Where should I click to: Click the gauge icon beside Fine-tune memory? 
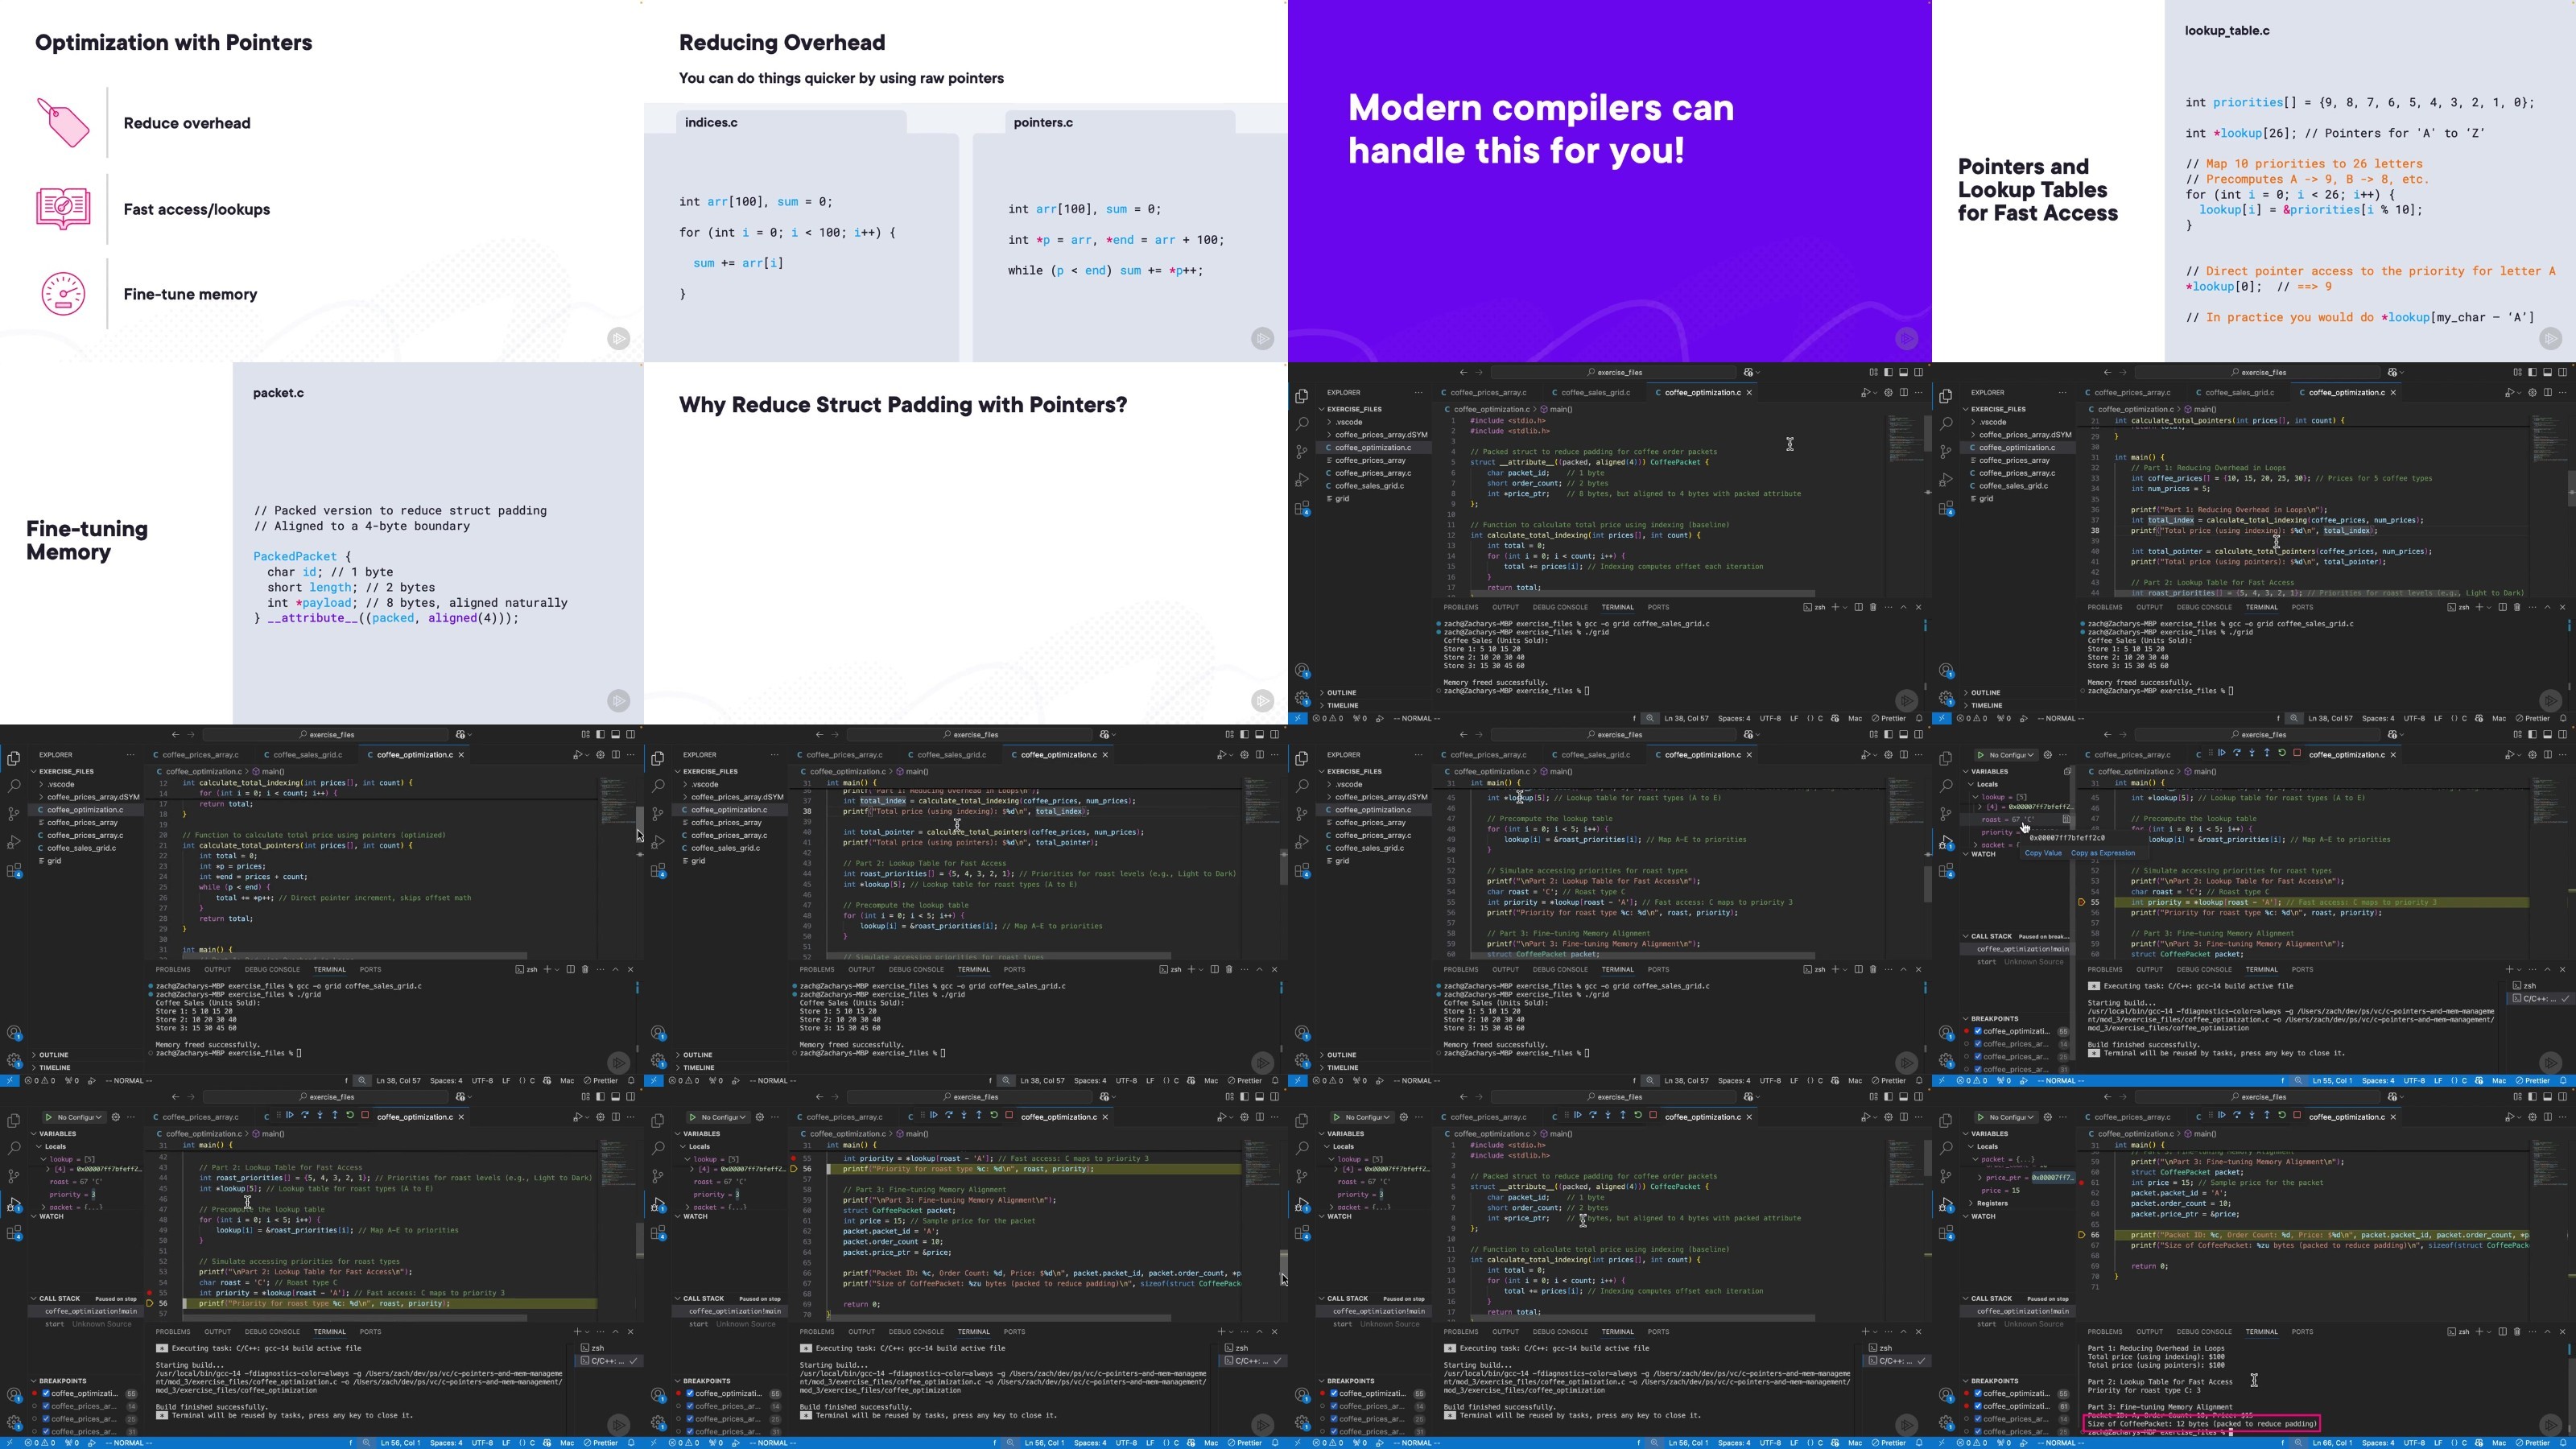pos(63,294)
